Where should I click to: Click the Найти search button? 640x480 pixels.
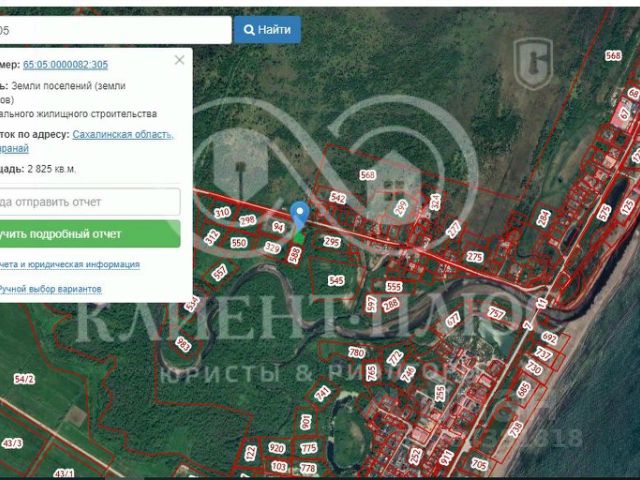pos(267,30)
